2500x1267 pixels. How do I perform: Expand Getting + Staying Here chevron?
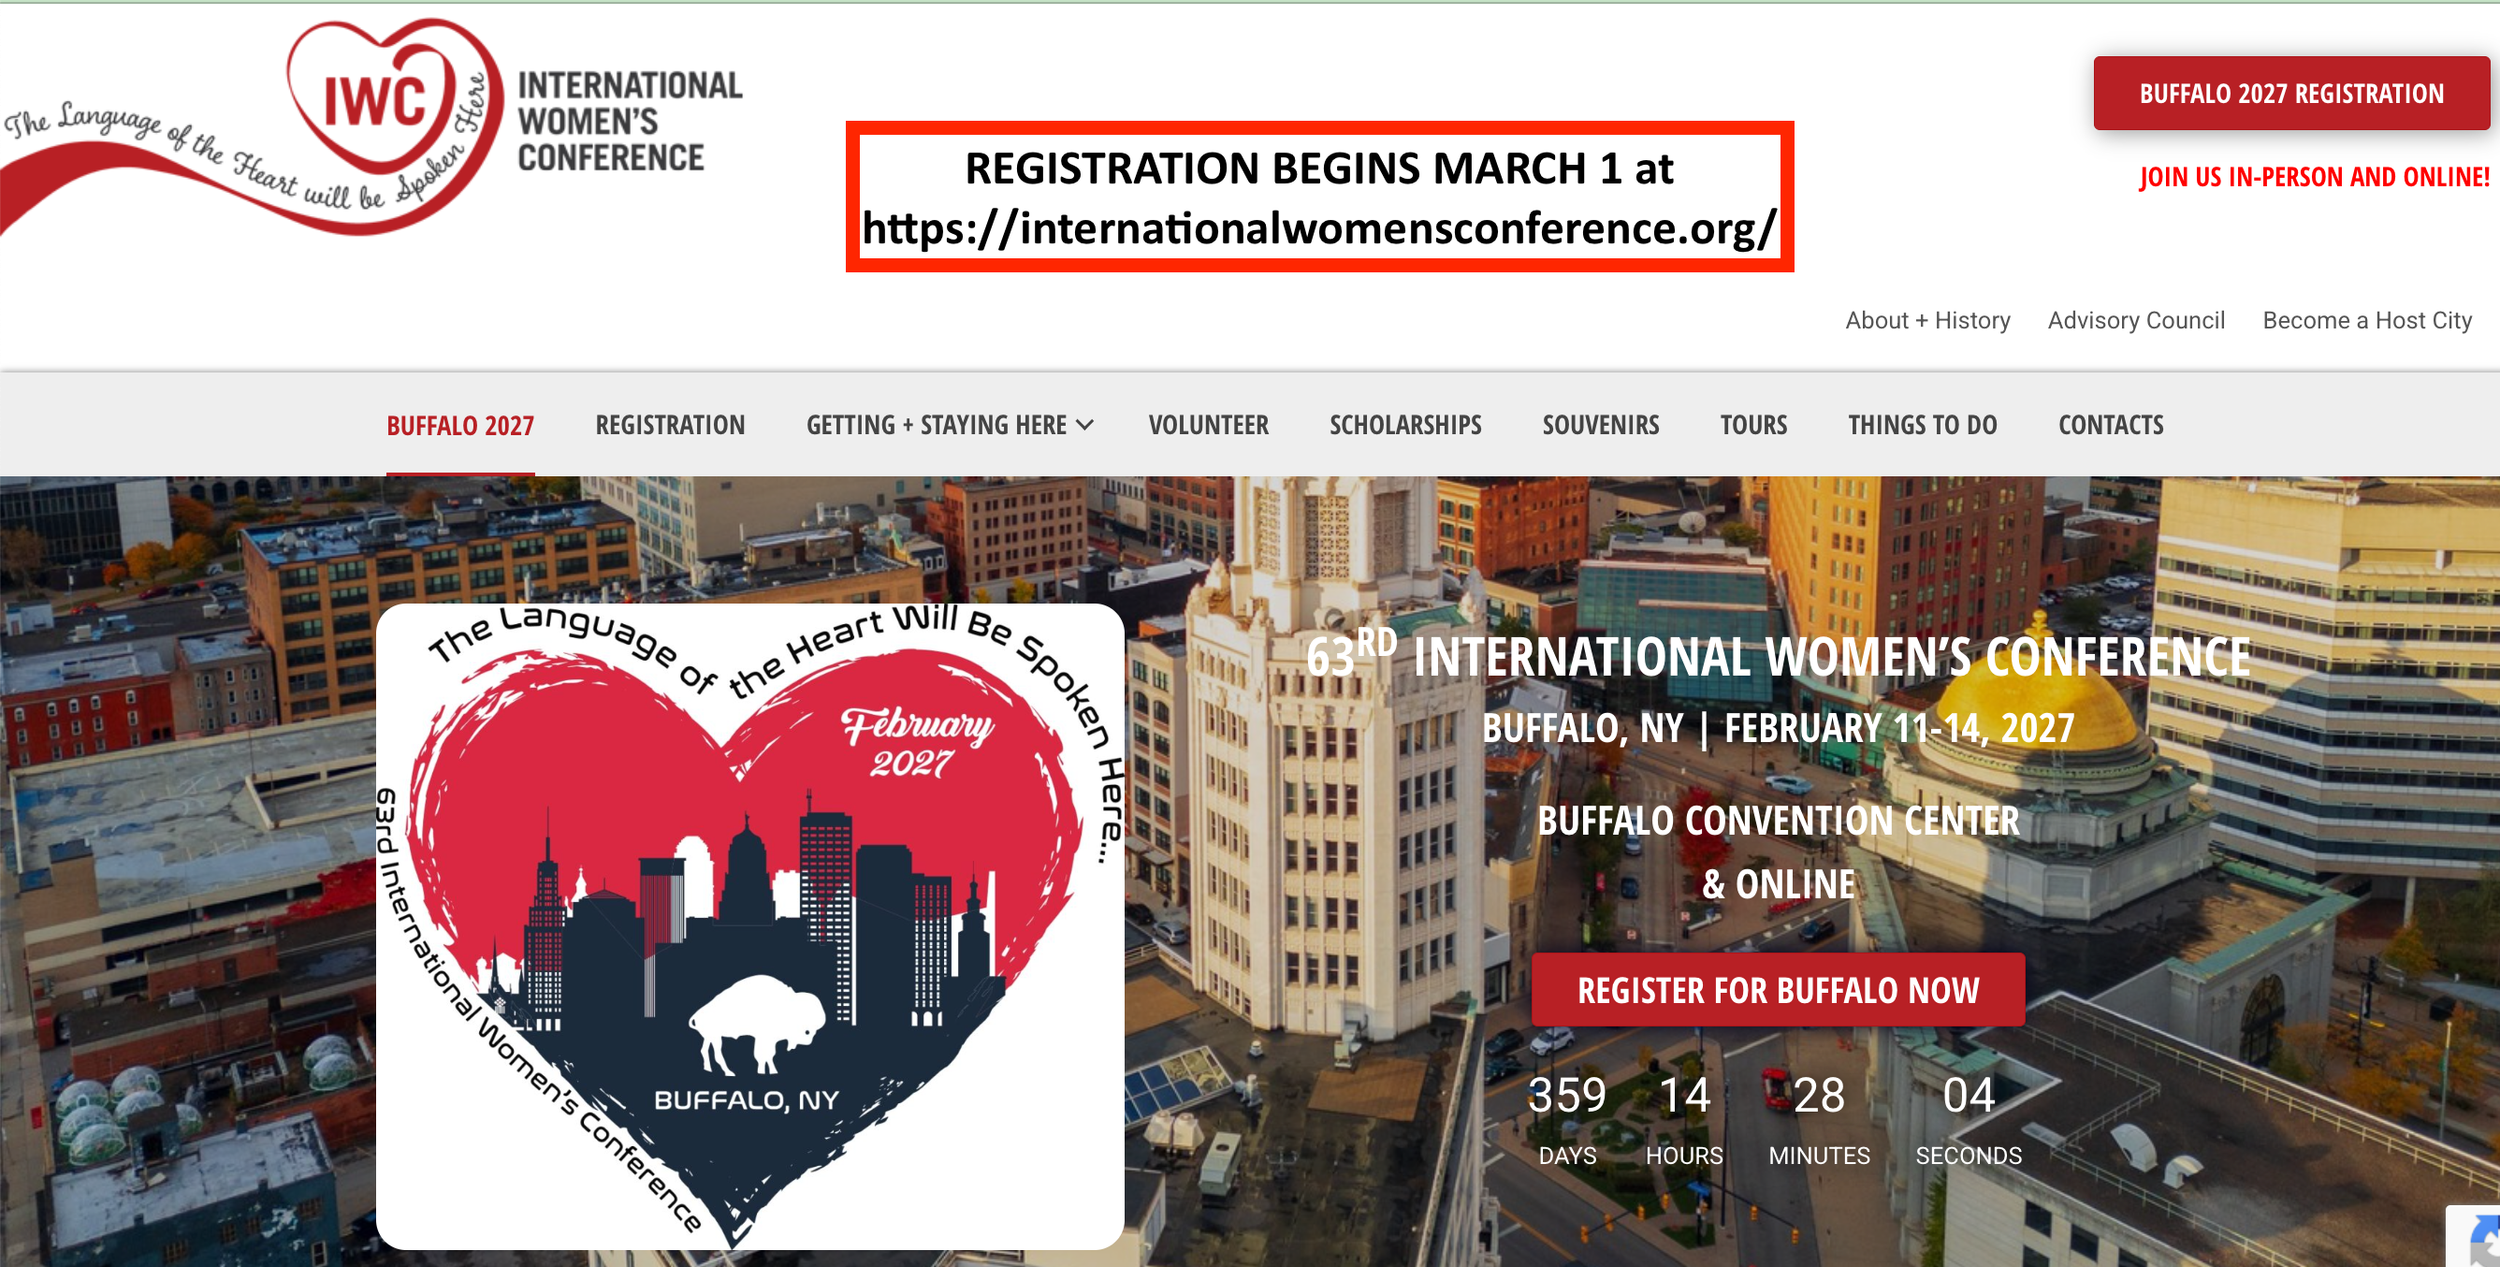tap(1085, 425)
